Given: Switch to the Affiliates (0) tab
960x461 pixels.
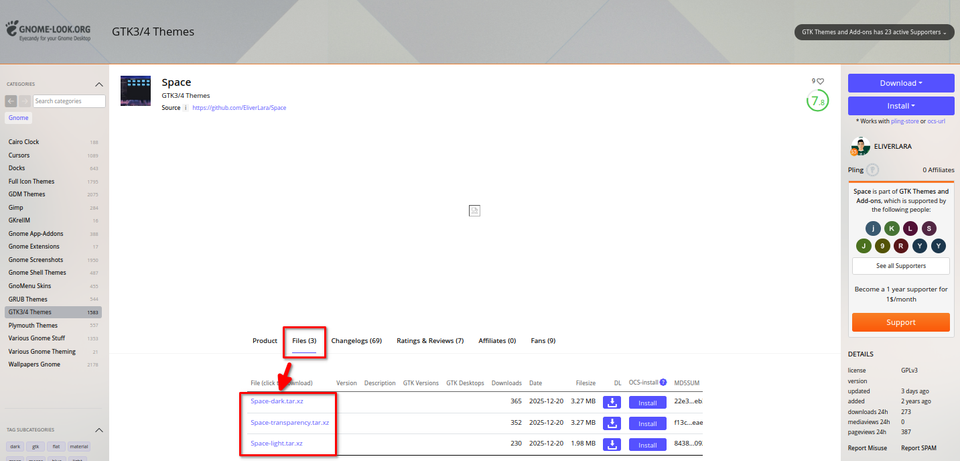Looking at the screenshot, I should coord(497,341).
